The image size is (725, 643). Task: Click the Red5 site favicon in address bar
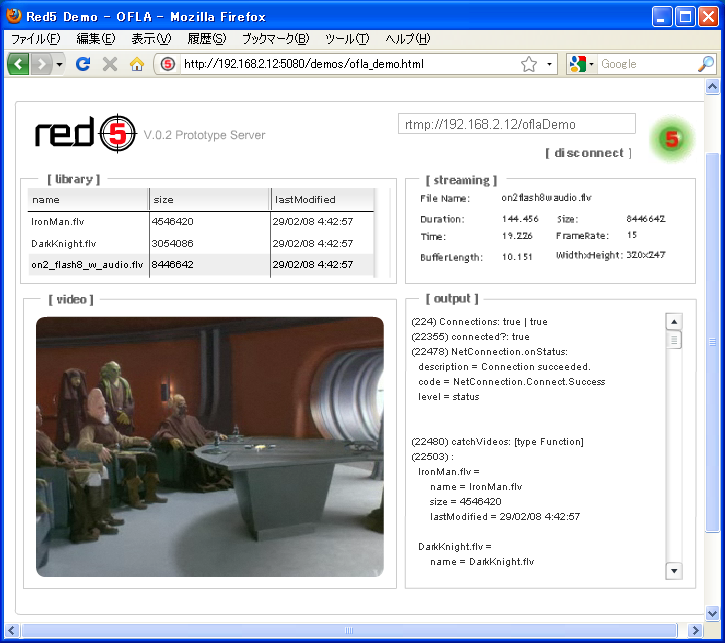tap(168, 64)
